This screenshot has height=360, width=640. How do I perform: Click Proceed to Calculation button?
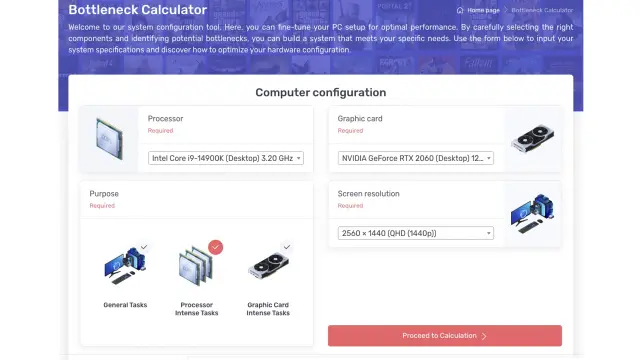point(445,336)
